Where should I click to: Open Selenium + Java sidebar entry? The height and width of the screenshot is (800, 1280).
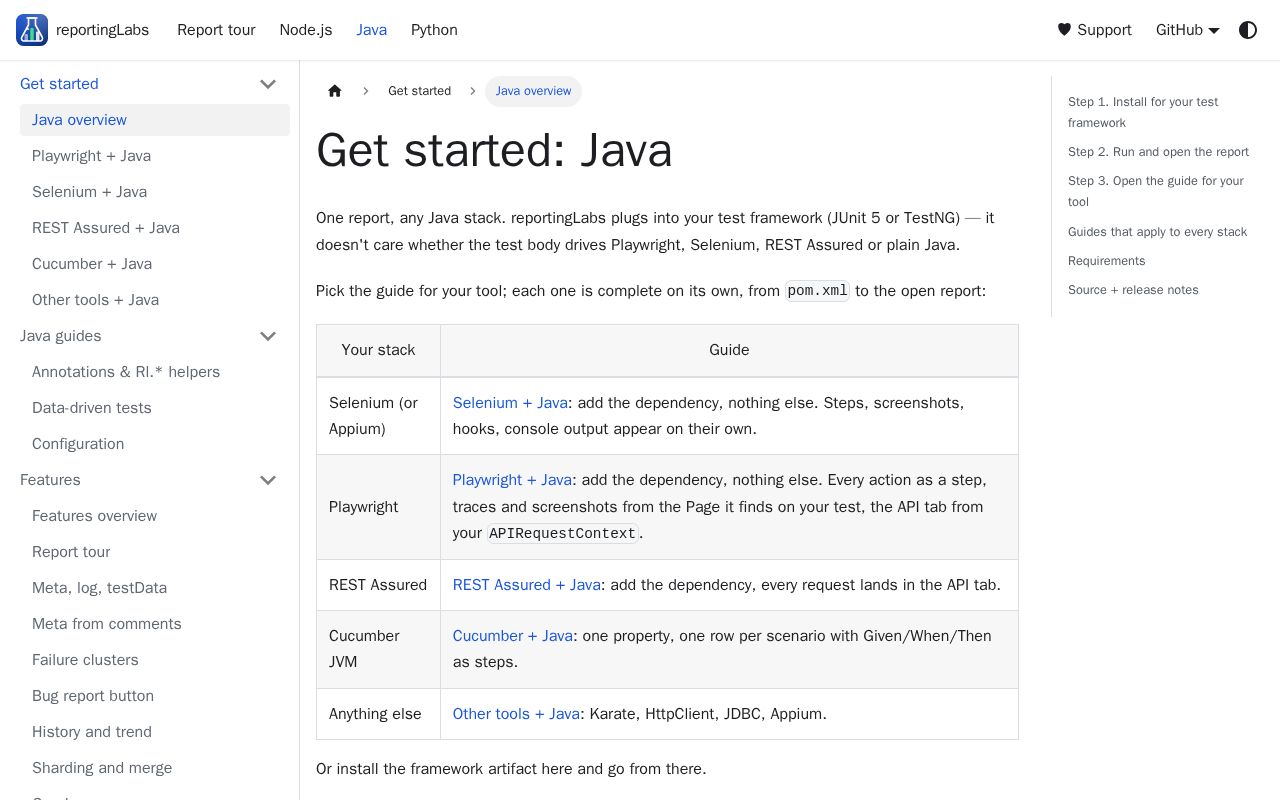pyautogui.click(x=155, y=192)
